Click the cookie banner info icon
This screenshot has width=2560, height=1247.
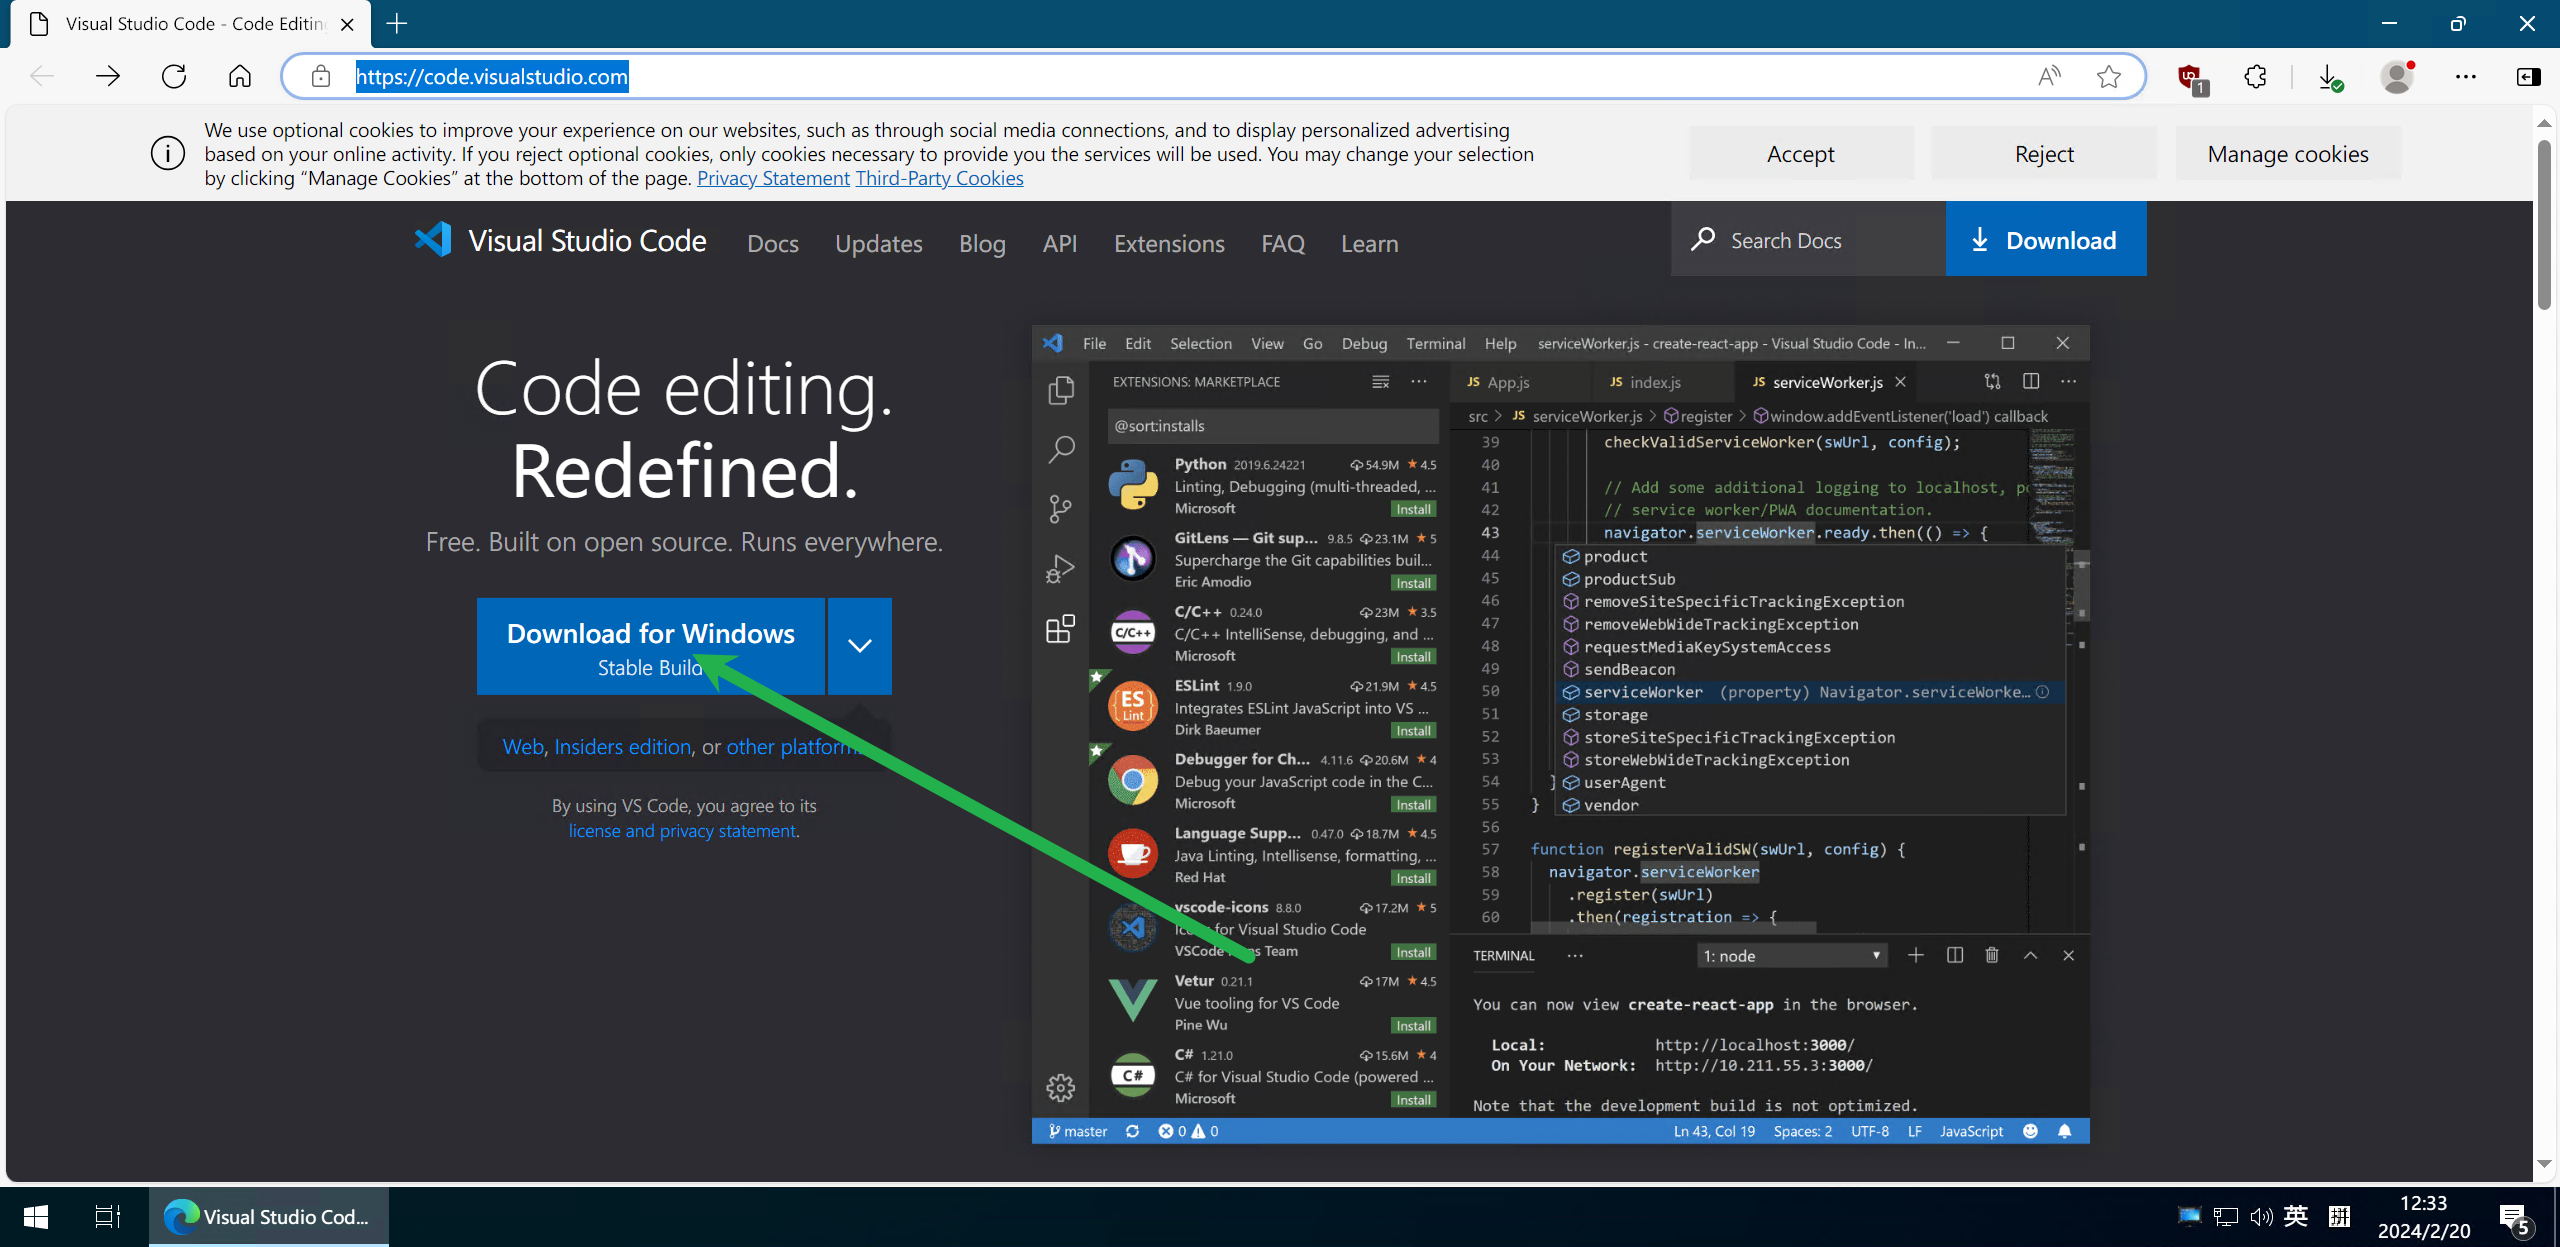tap(168, 154)
